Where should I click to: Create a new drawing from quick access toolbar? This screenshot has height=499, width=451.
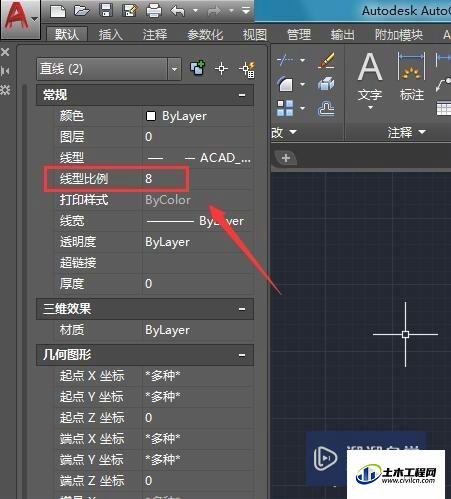[58, 11]
